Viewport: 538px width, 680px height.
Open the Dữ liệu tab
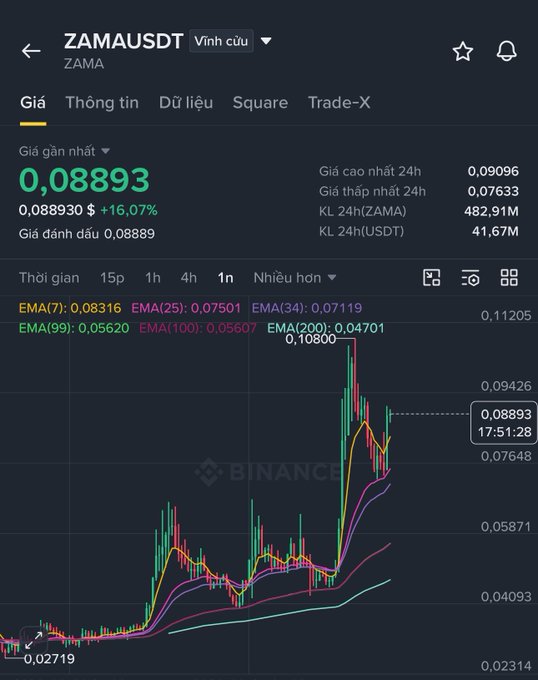(x=186, y=103)
